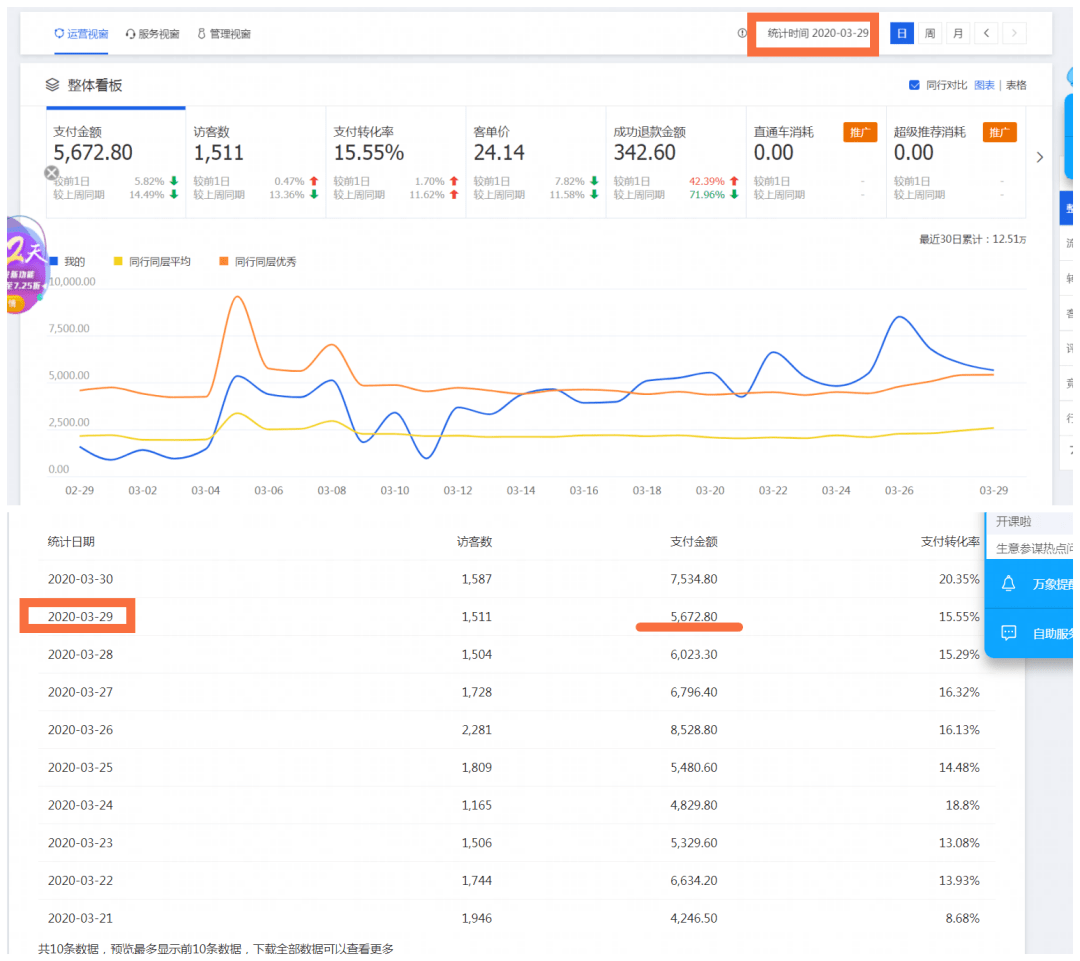Click 推广 button next to 直通车消耗
1080x961 pixels.
coord(860,132)
